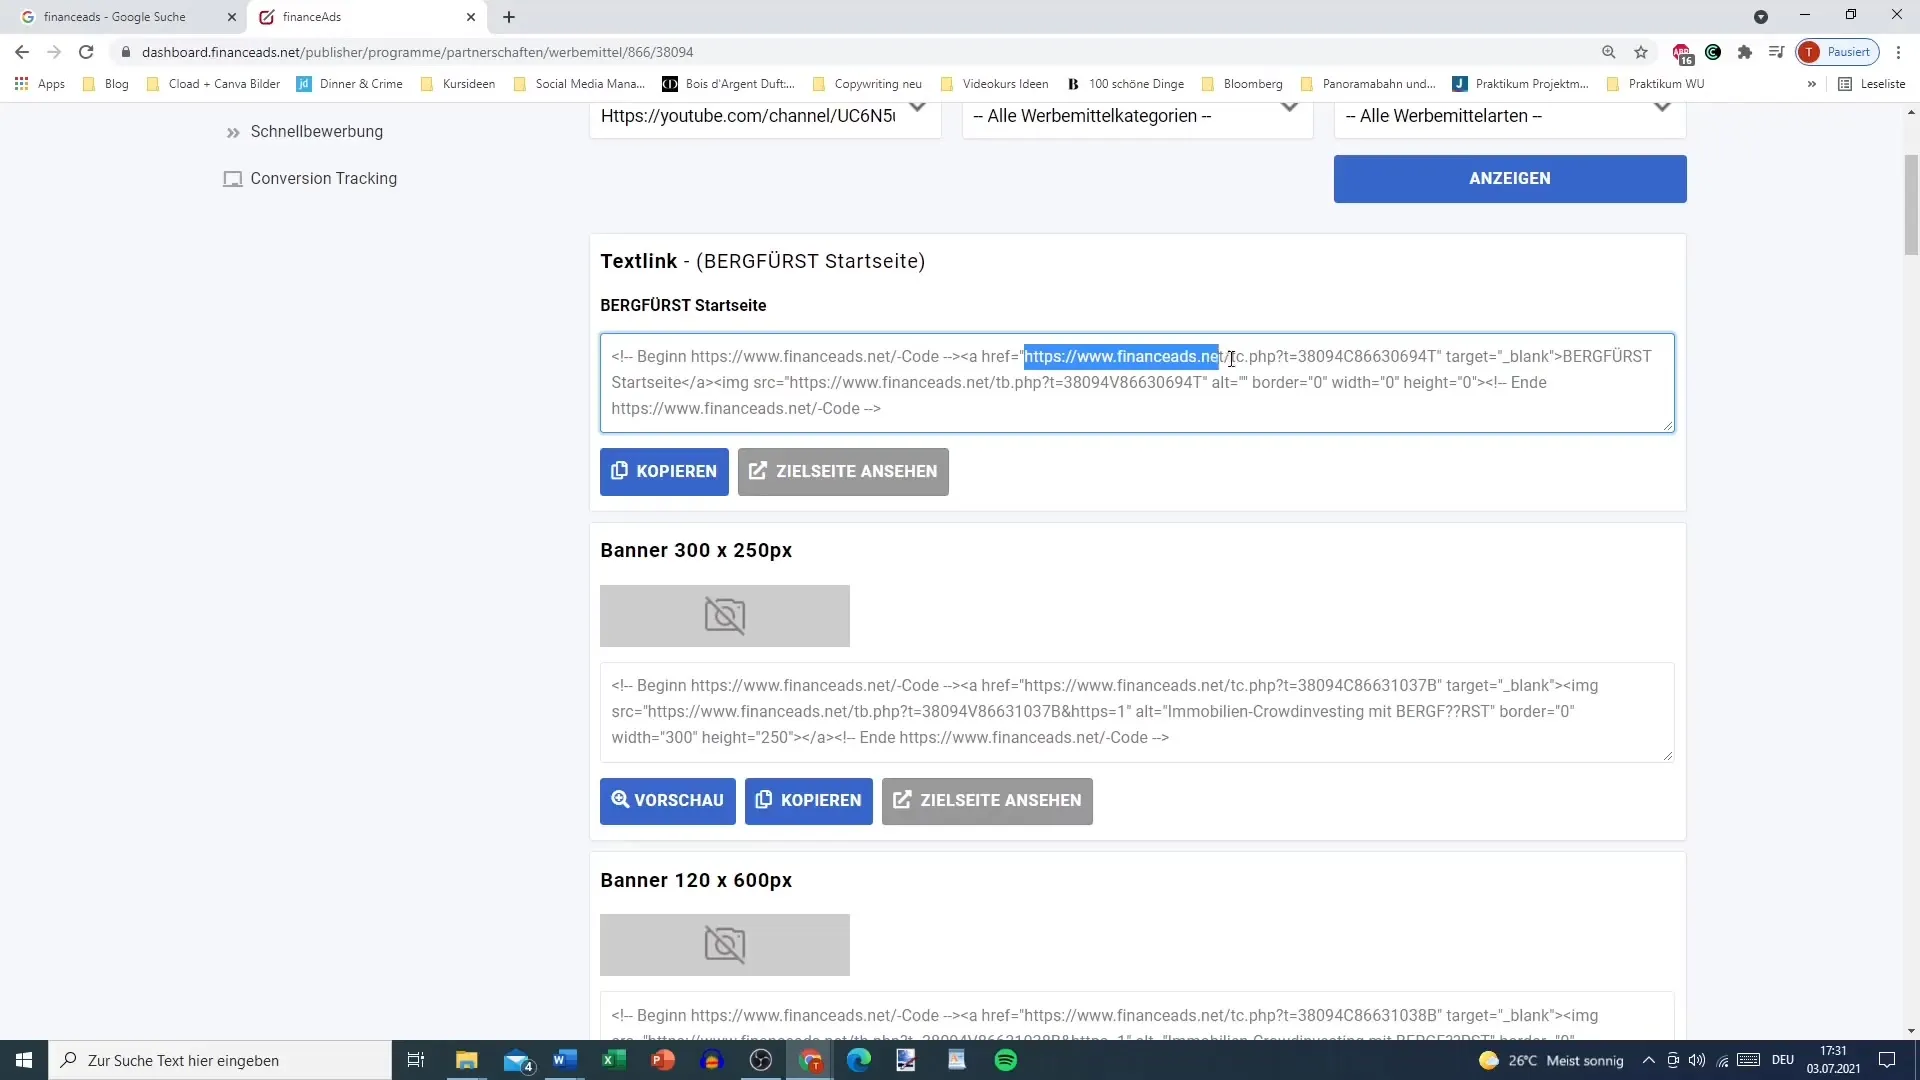Click inside the Textlink code text area
This screenshot has height=1080, width=1920.
[x=1137, y=383]
